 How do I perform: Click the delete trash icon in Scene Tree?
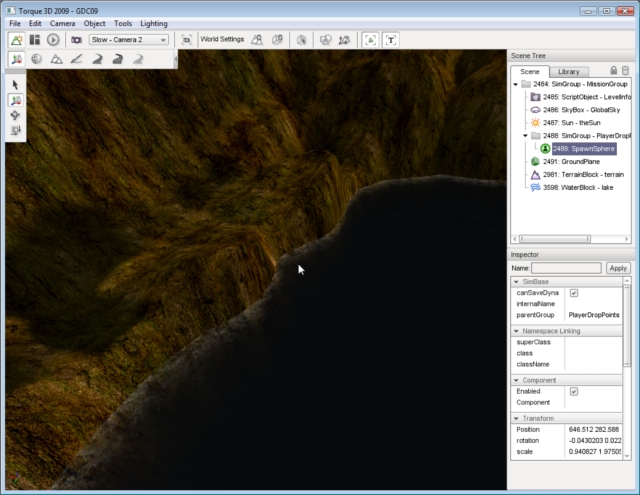pyautogui.click(x=626, y=71)
